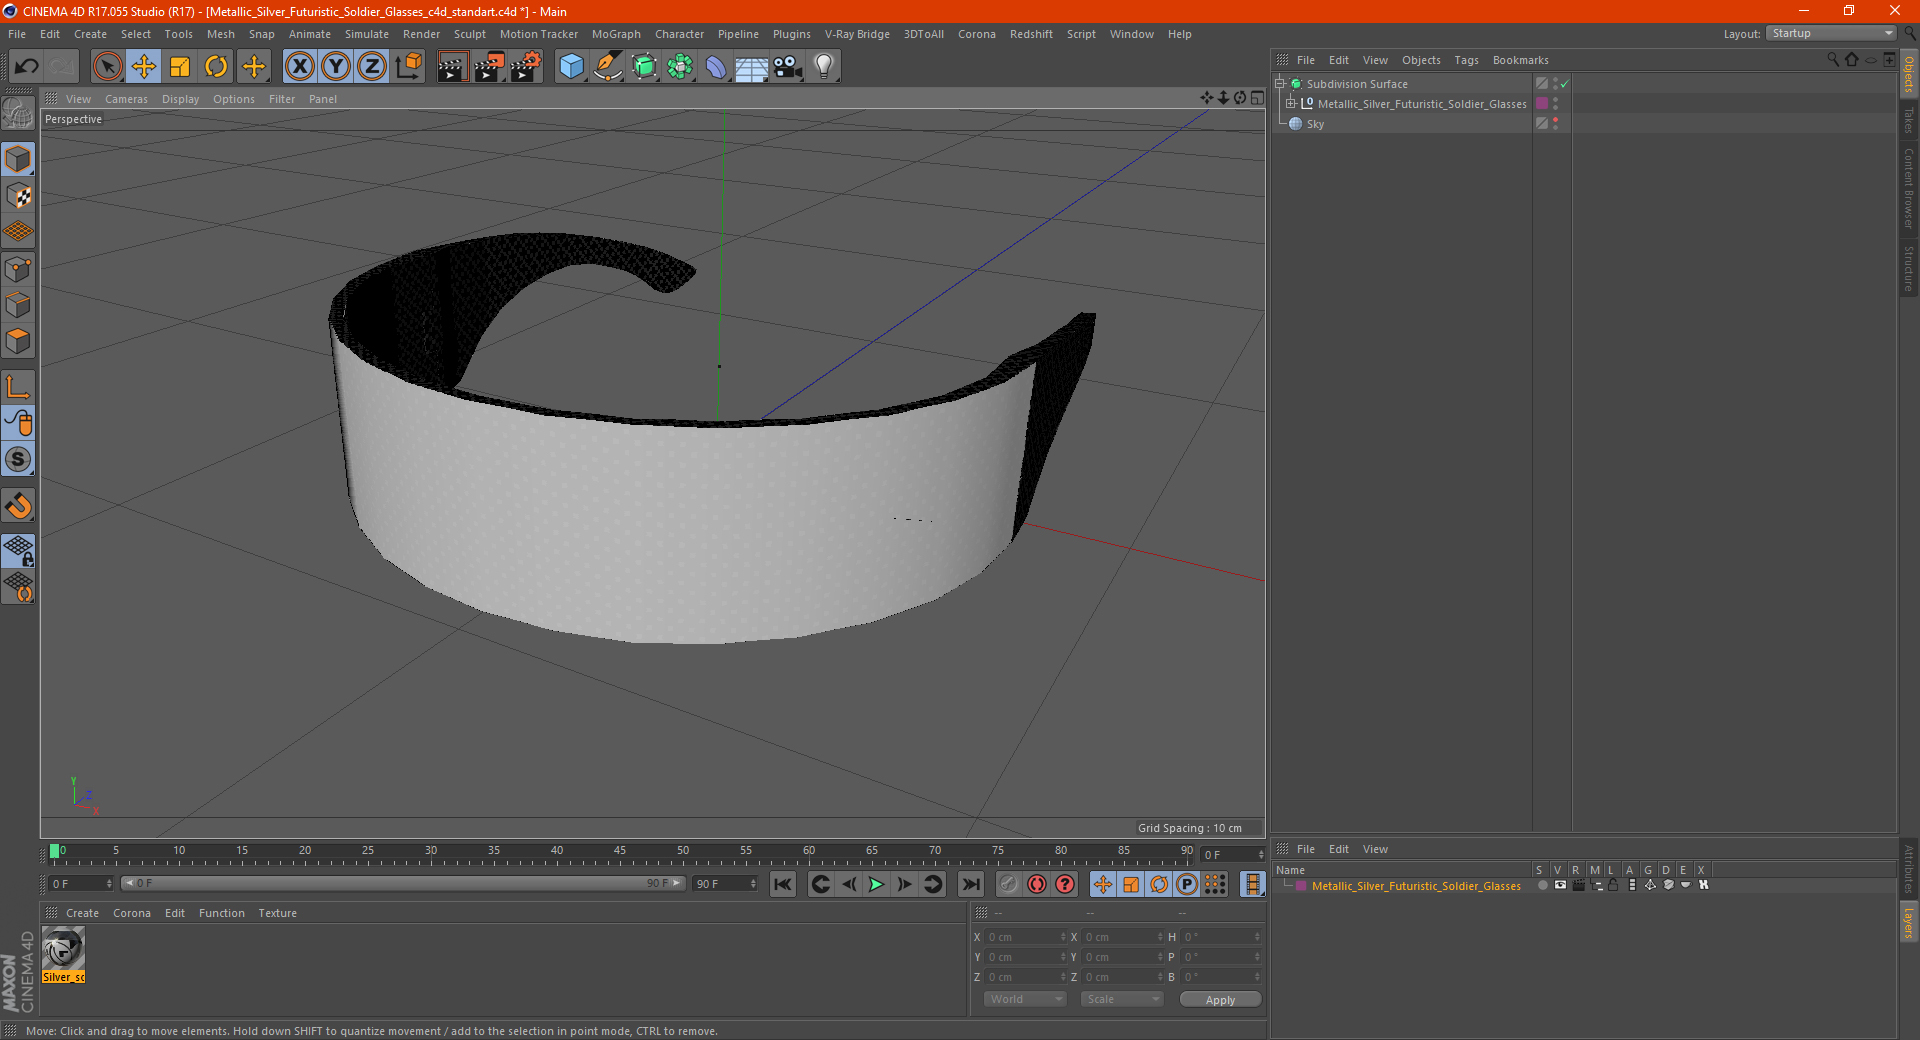Render to Picture Viewer icon

[x=489, y=67]
